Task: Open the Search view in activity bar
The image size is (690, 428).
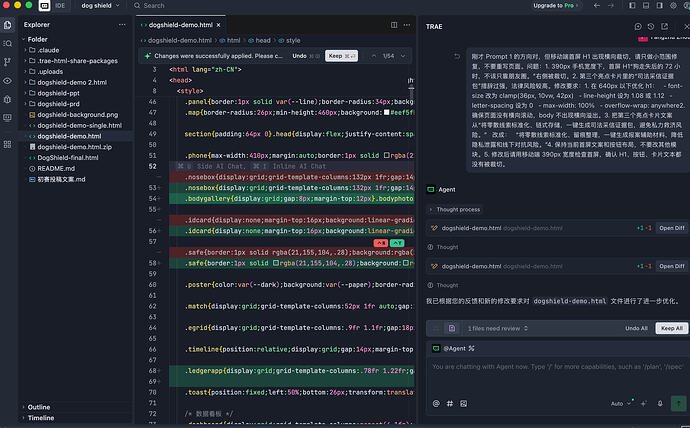Action: [x=7, y=44]
